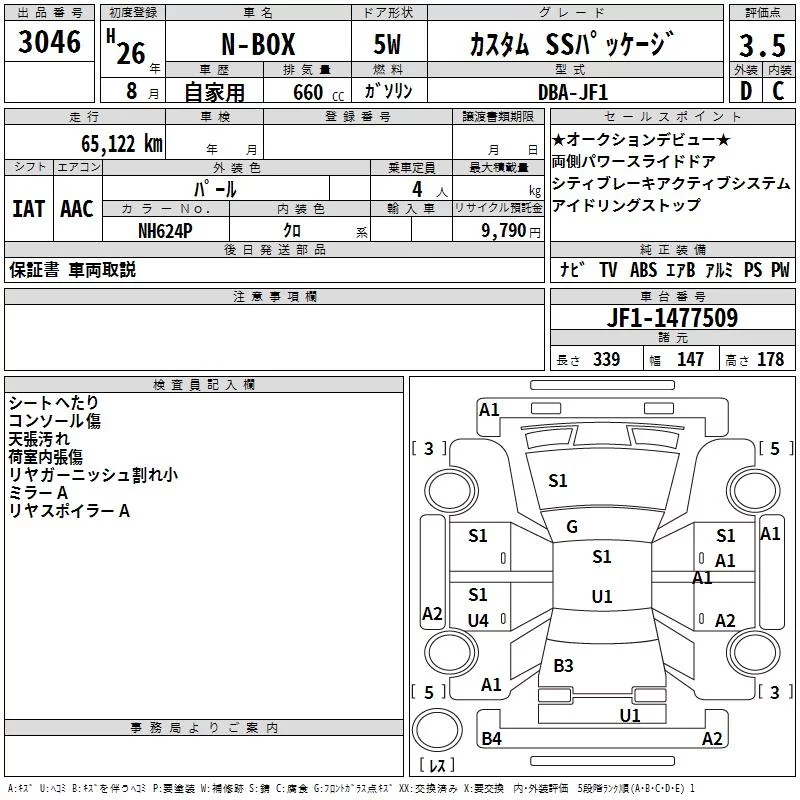Select the exterior grade D

coord(746,91)
